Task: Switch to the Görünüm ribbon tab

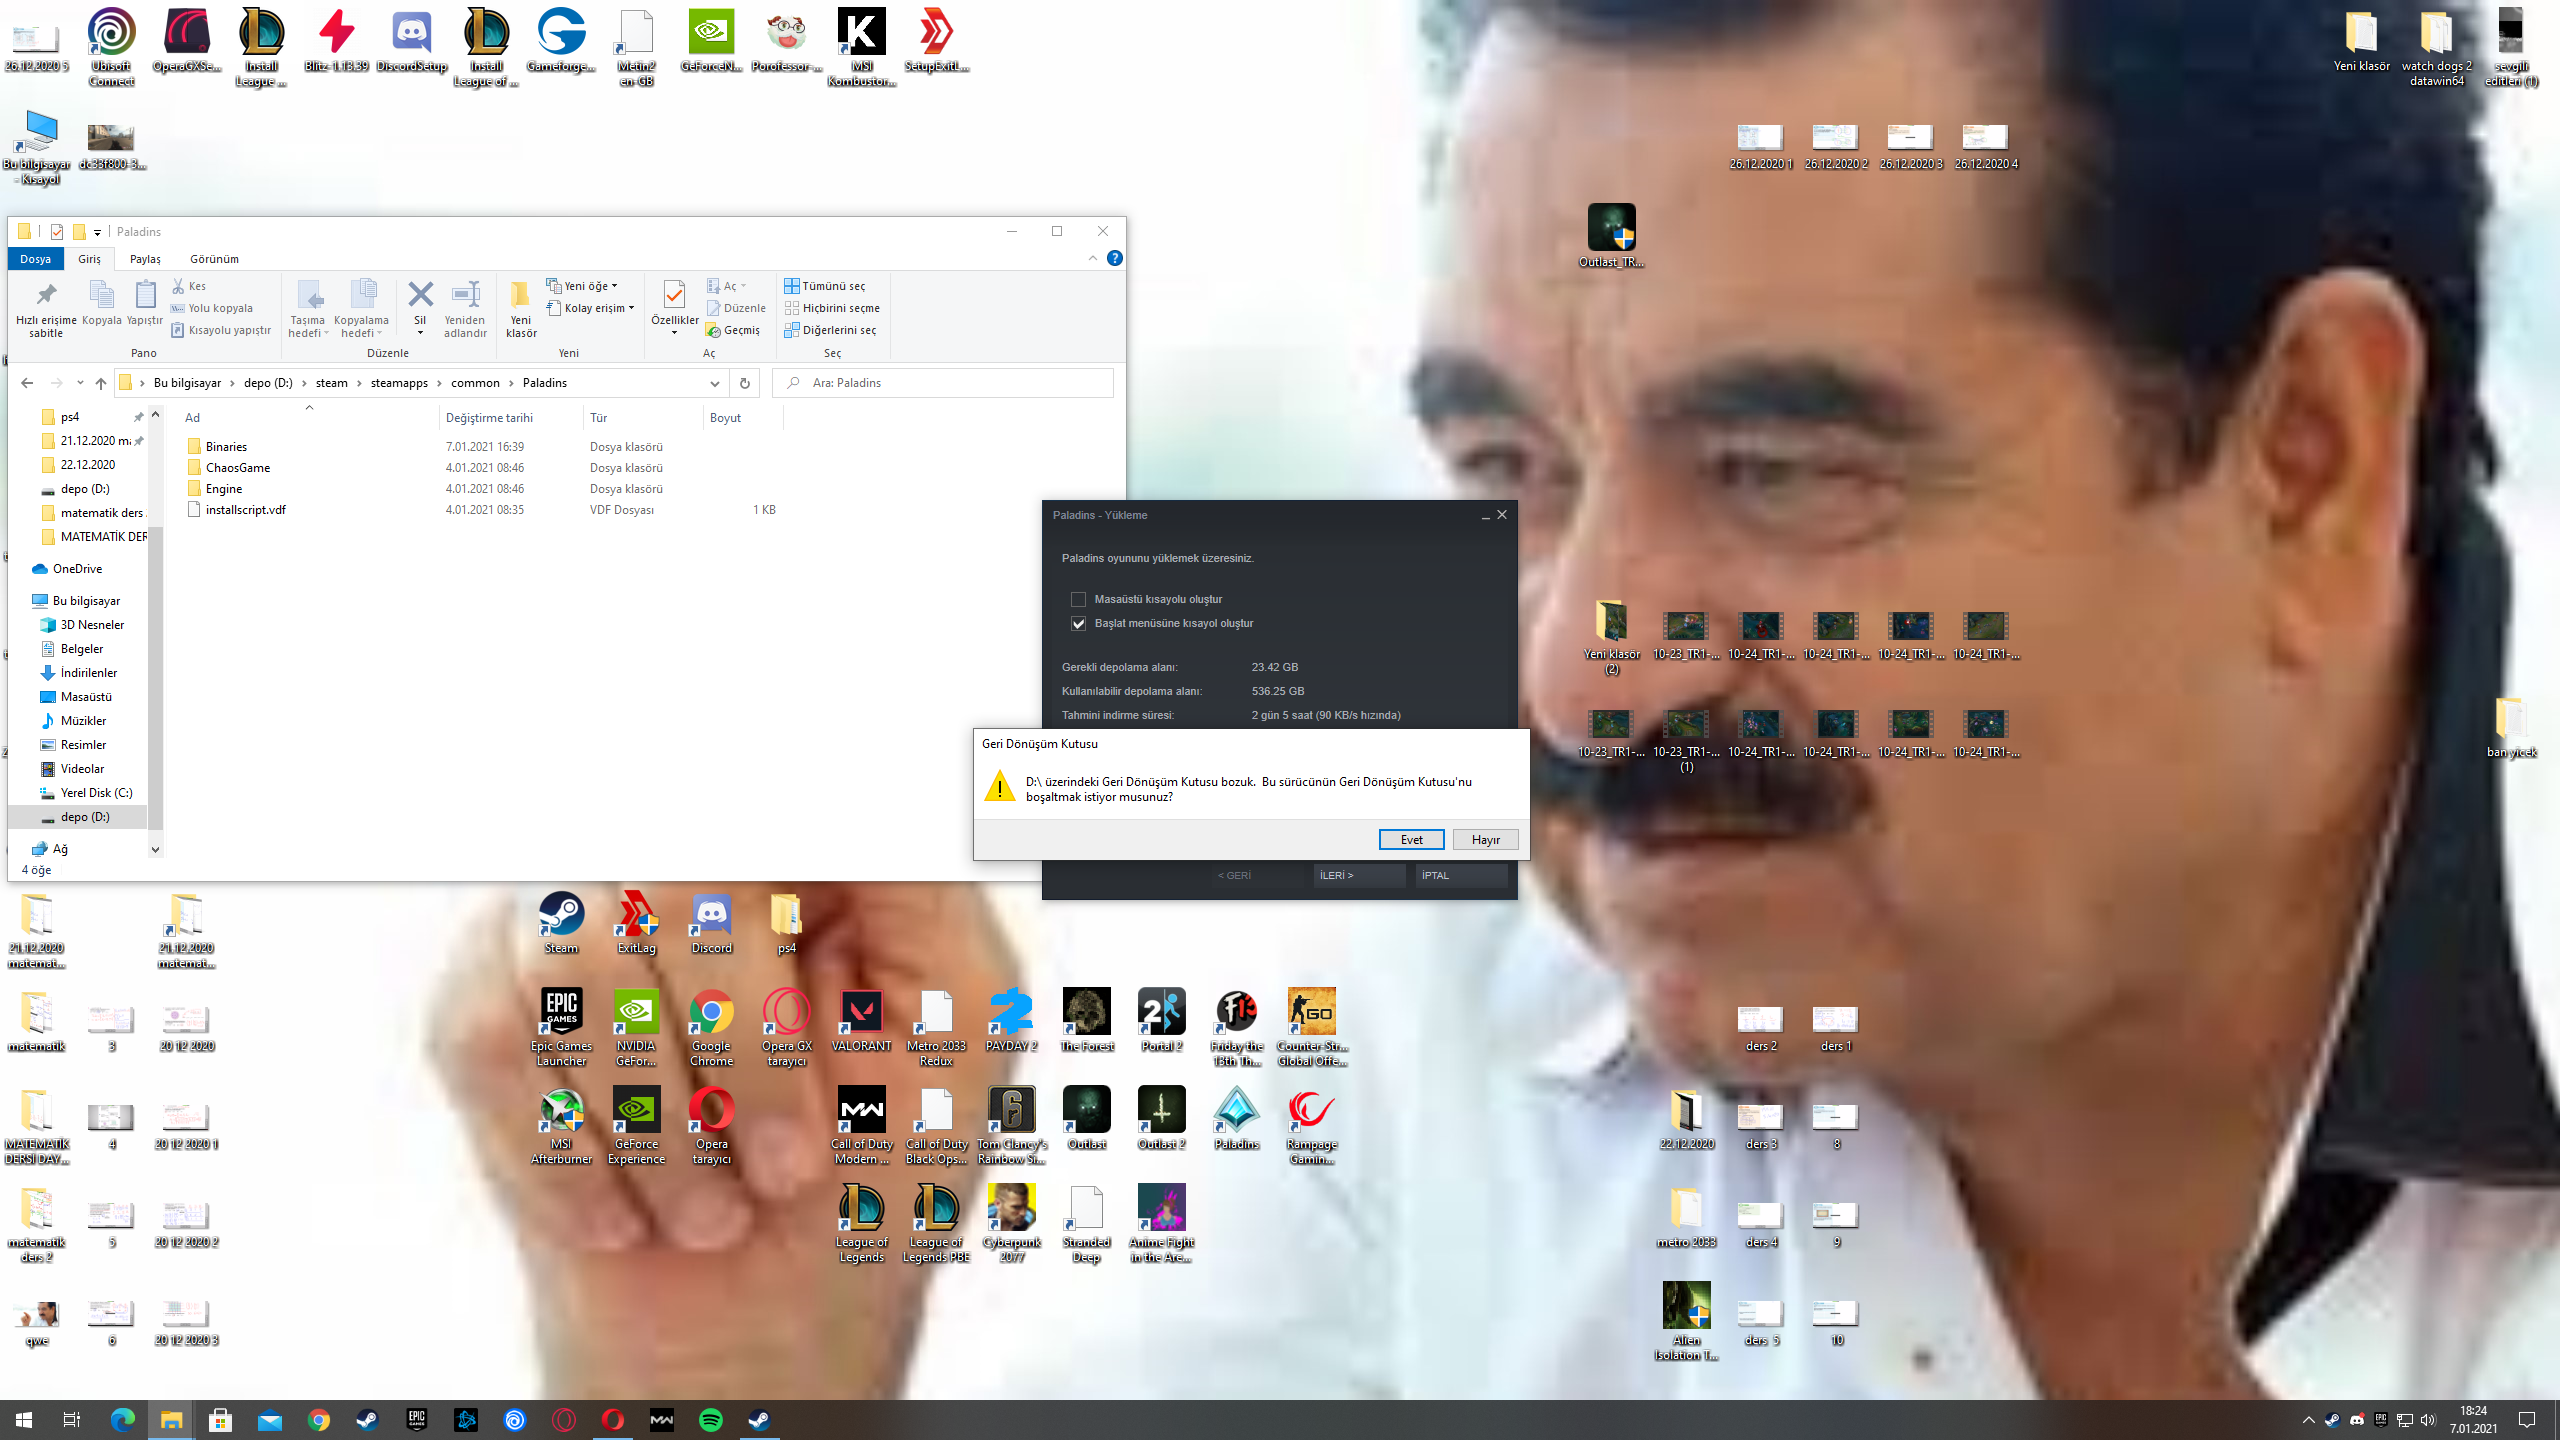Action: click(x=214, y=259)
